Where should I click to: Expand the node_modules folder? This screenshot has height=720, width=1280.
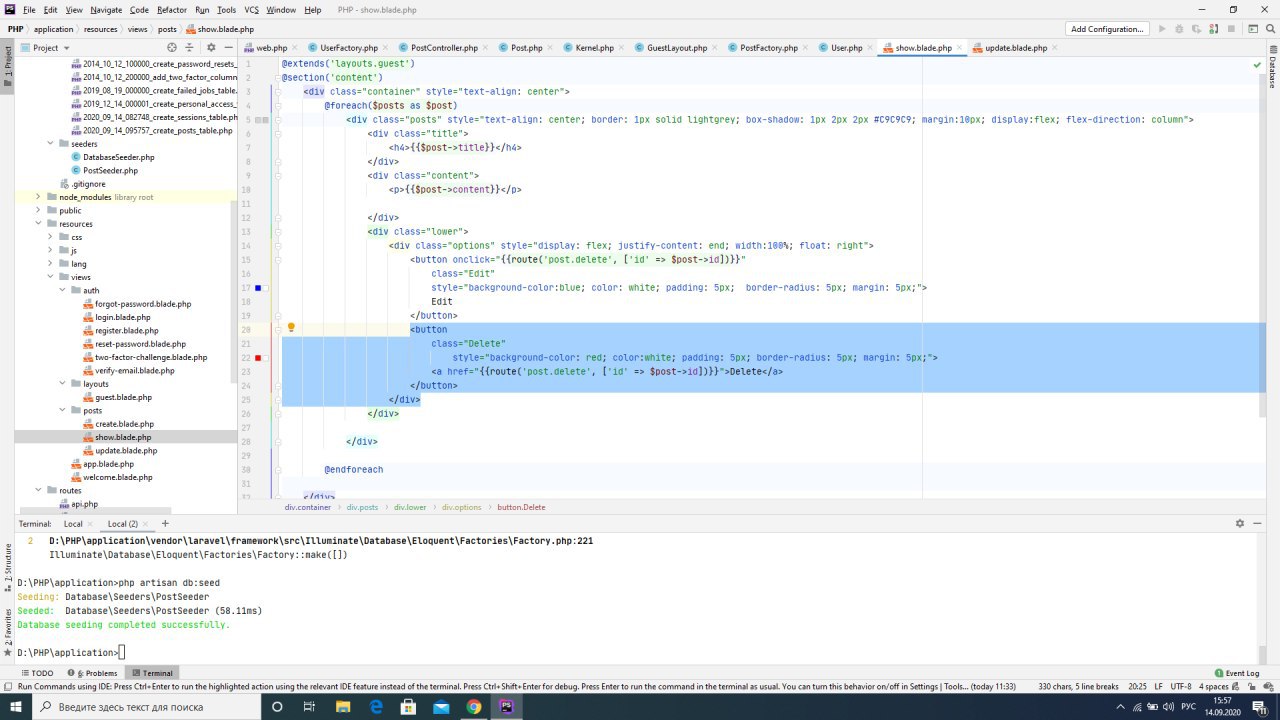coord(39,197)
